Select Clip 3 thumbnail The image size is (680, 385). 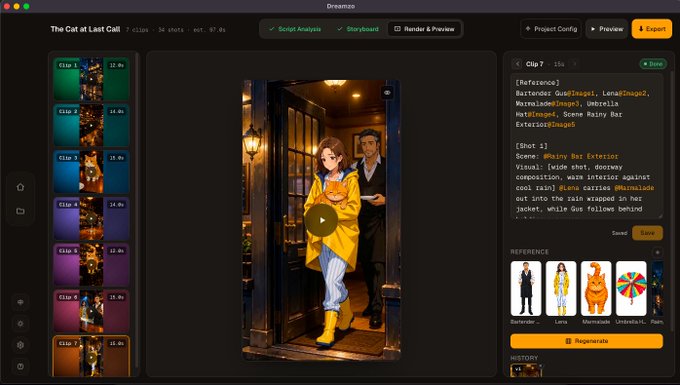coord(92,172)
